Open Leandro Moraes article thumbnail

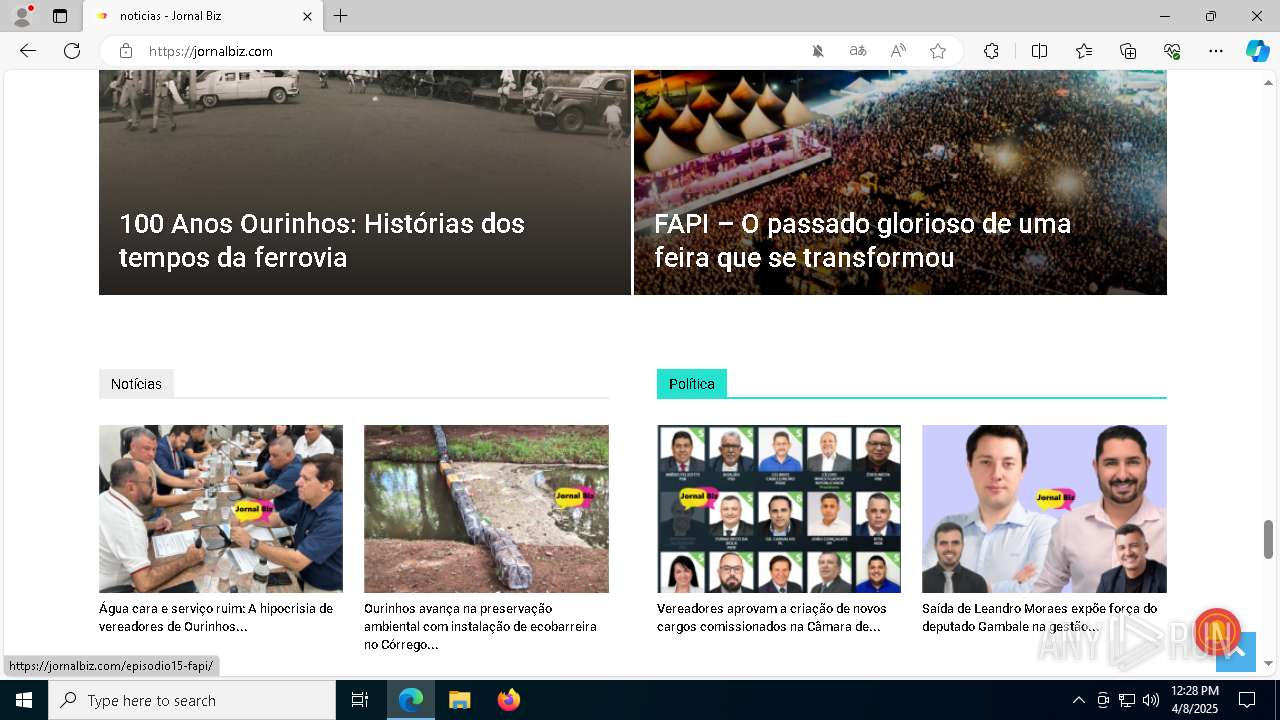pos(1044,509)
